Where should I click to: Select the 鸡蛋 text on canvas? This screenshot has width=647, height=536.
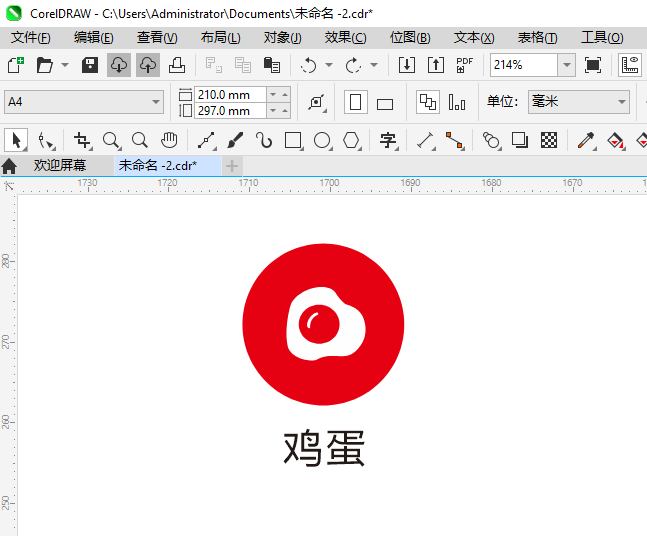(324, 449)
